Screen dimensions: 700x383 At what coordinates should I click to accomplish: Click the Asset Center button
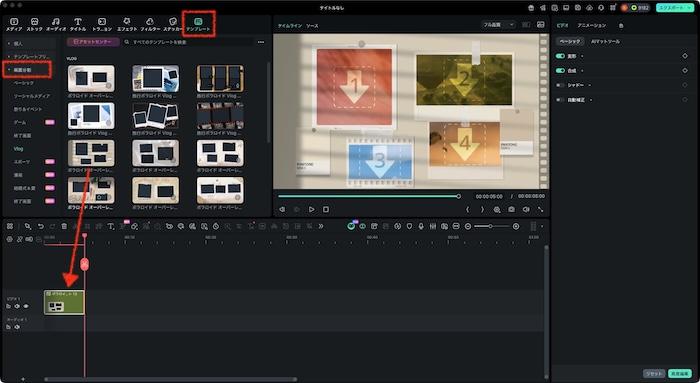pos(93,42)
